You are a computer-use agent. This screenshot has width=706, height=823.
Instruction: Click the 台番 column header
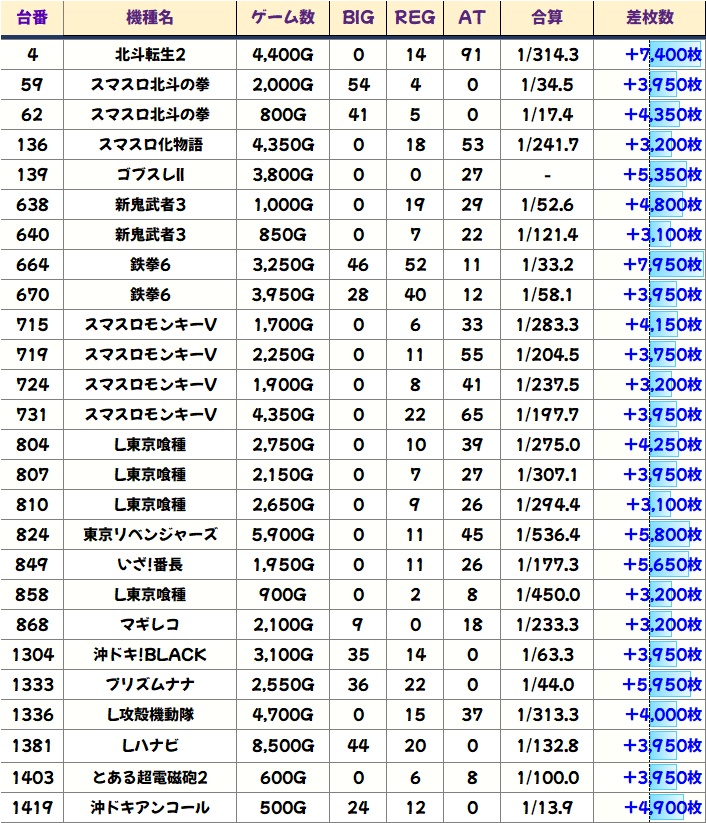[x=32, y=18]
